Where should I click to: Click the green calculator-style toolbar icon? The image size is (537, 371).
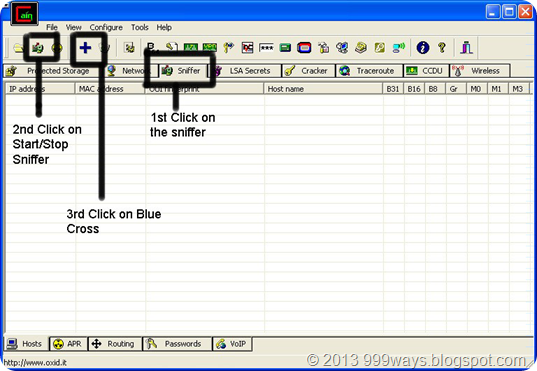pyautogui.click(x=285, y=48)
